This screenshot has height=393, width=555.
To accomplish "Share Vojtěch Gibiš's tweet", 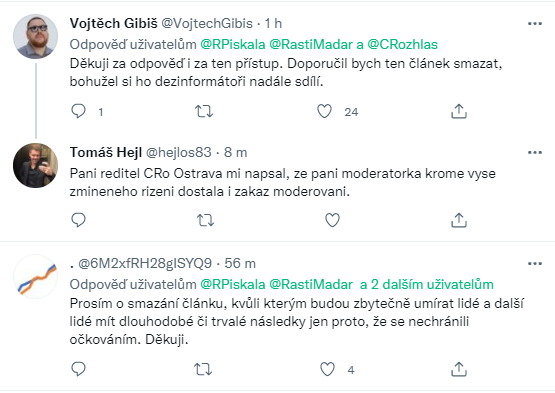I will pos(459,111).
